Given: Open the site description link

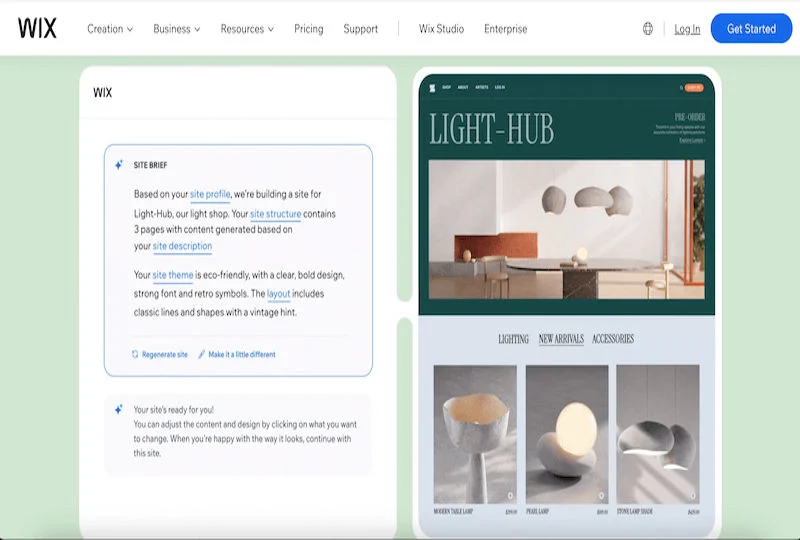Looking at the screenshot, I should pos(182,246).
